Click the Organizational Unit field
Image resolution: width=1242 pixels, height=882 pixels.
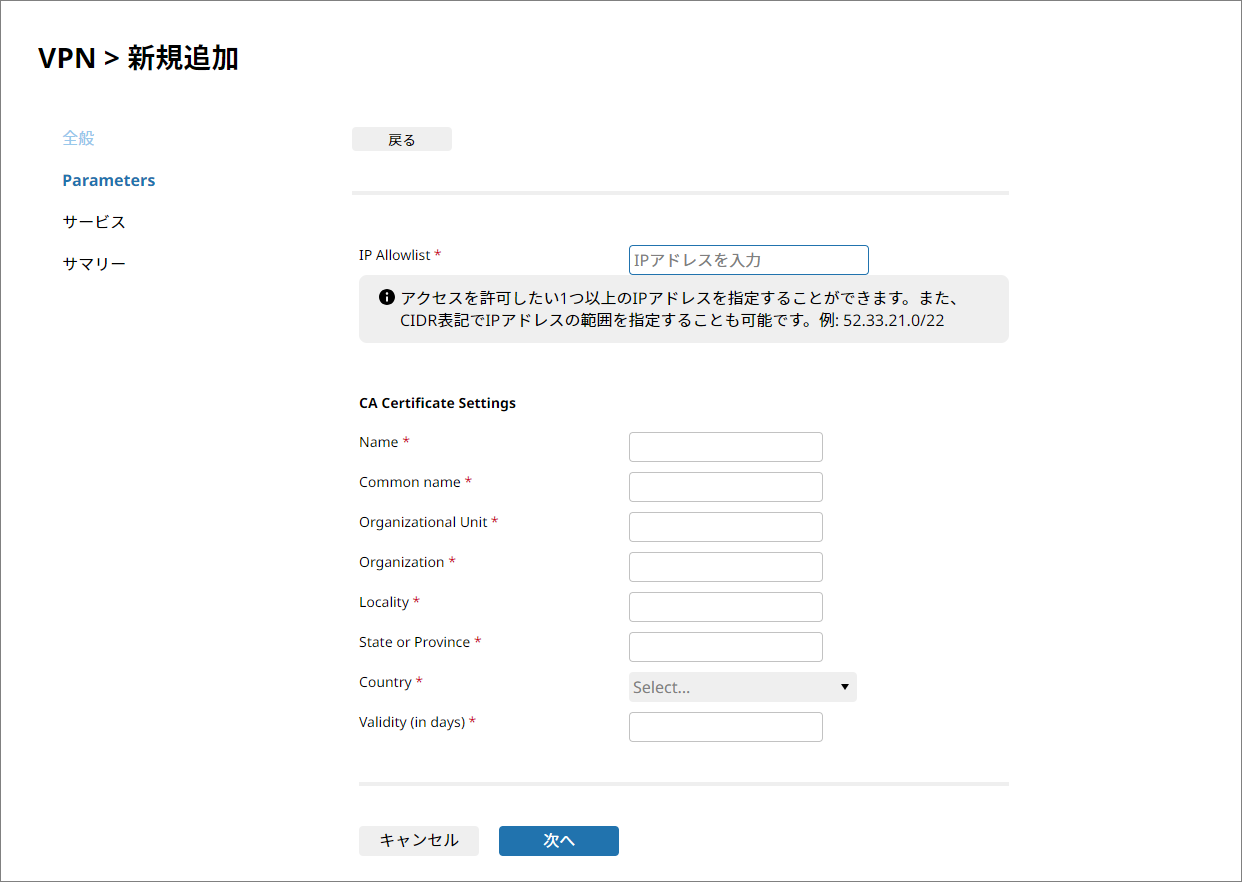click(x=725, y=527)
